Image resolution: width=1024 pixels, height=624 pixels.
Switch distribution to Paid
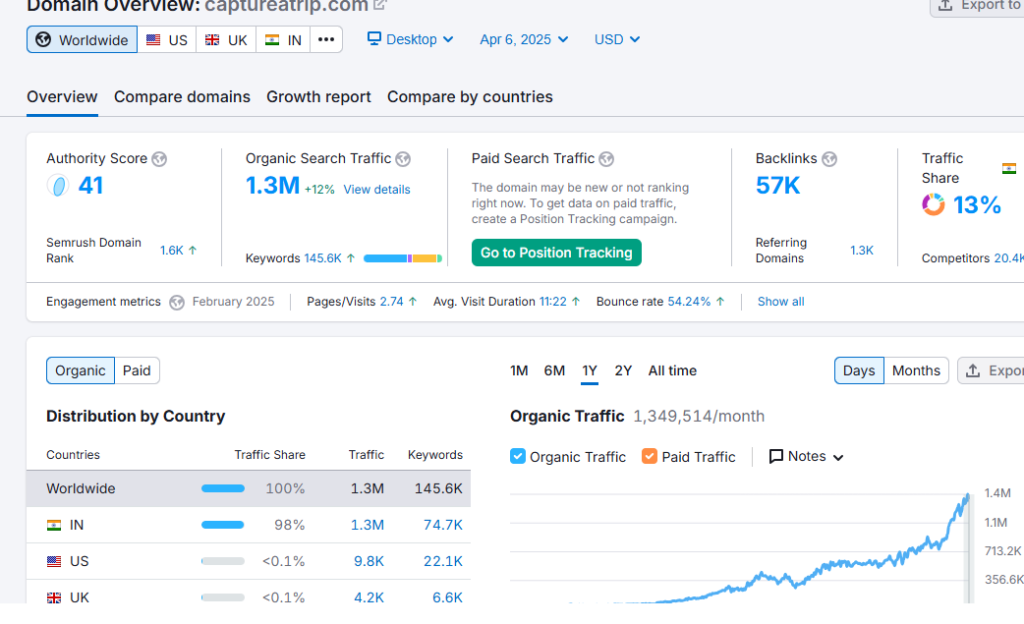click(x=136, y=371)
